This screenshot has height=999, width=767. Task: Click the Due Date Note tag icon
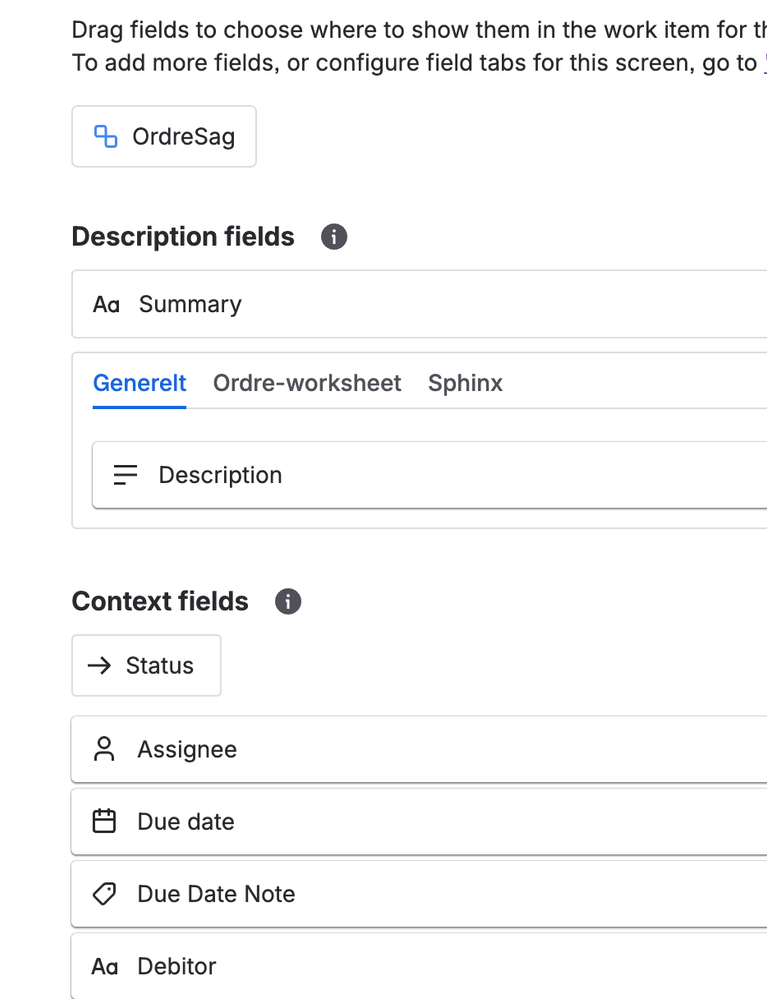pos(104,894)
